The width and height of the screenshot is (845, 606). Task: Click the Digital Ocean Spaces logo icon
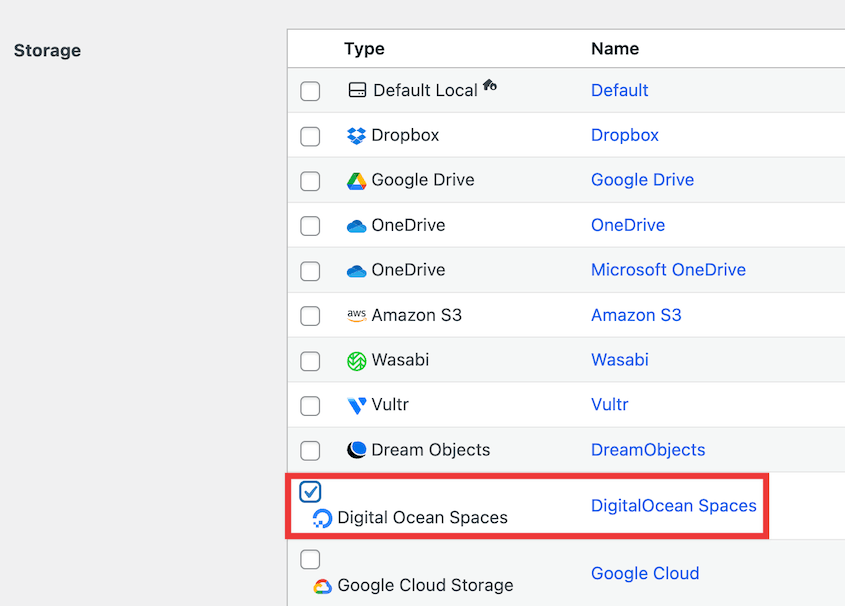[322, 518]
